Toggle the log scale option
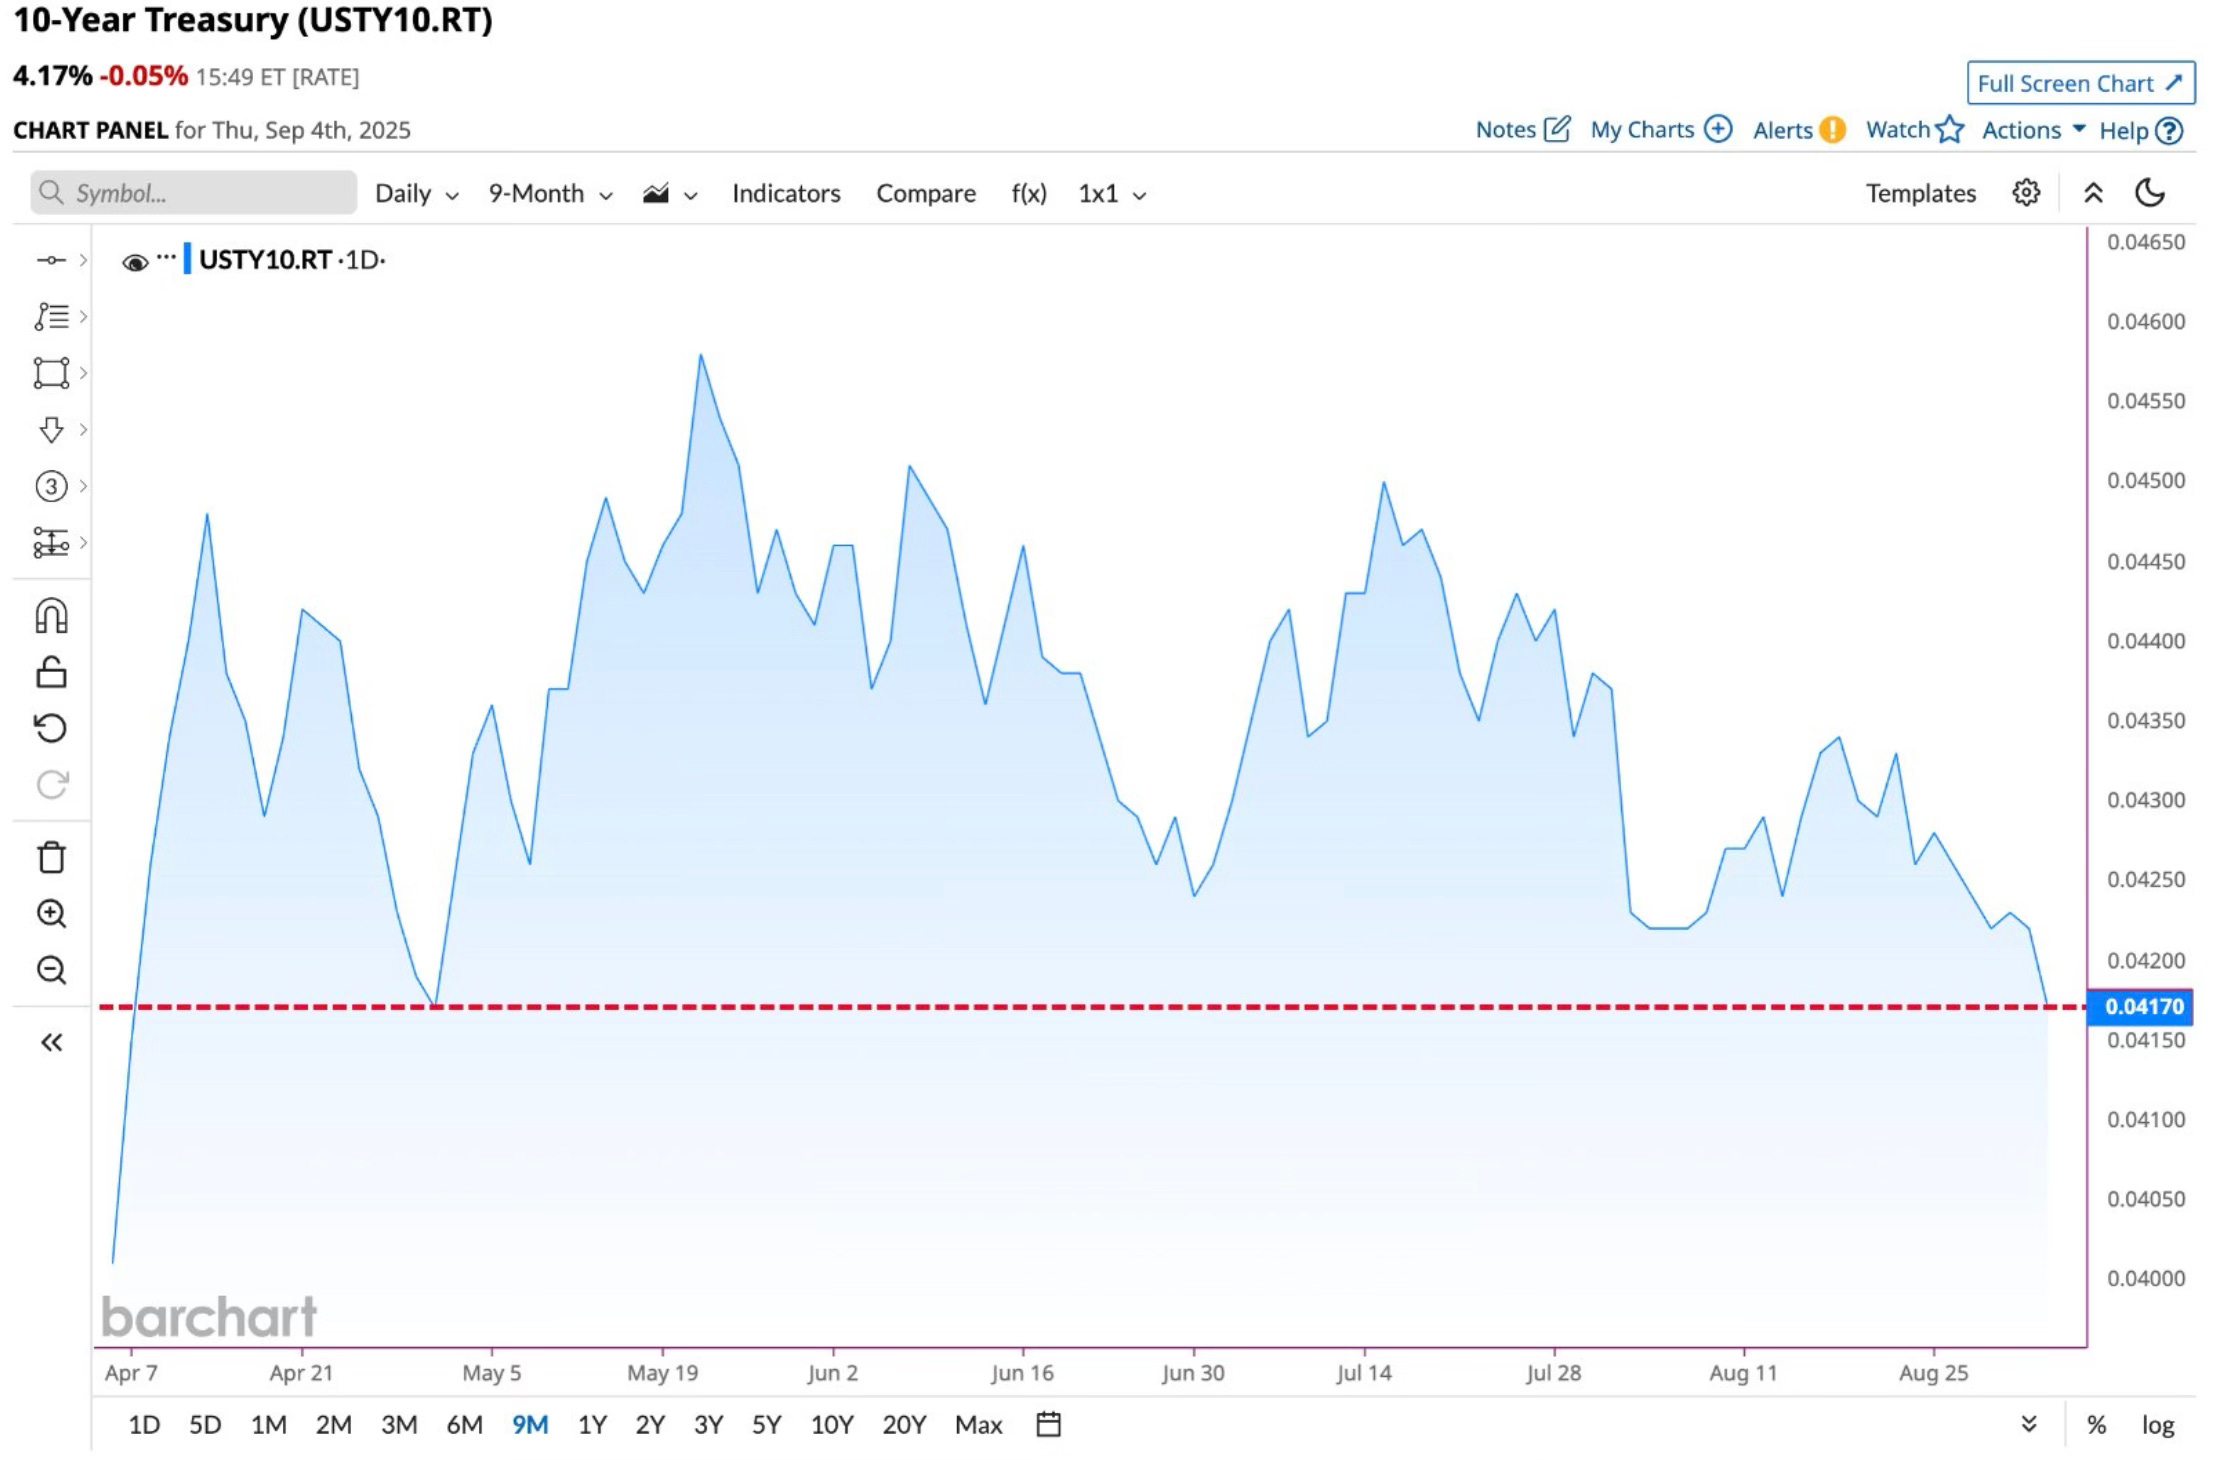This screenshot has height=1460, width=2216. 2158,1425
